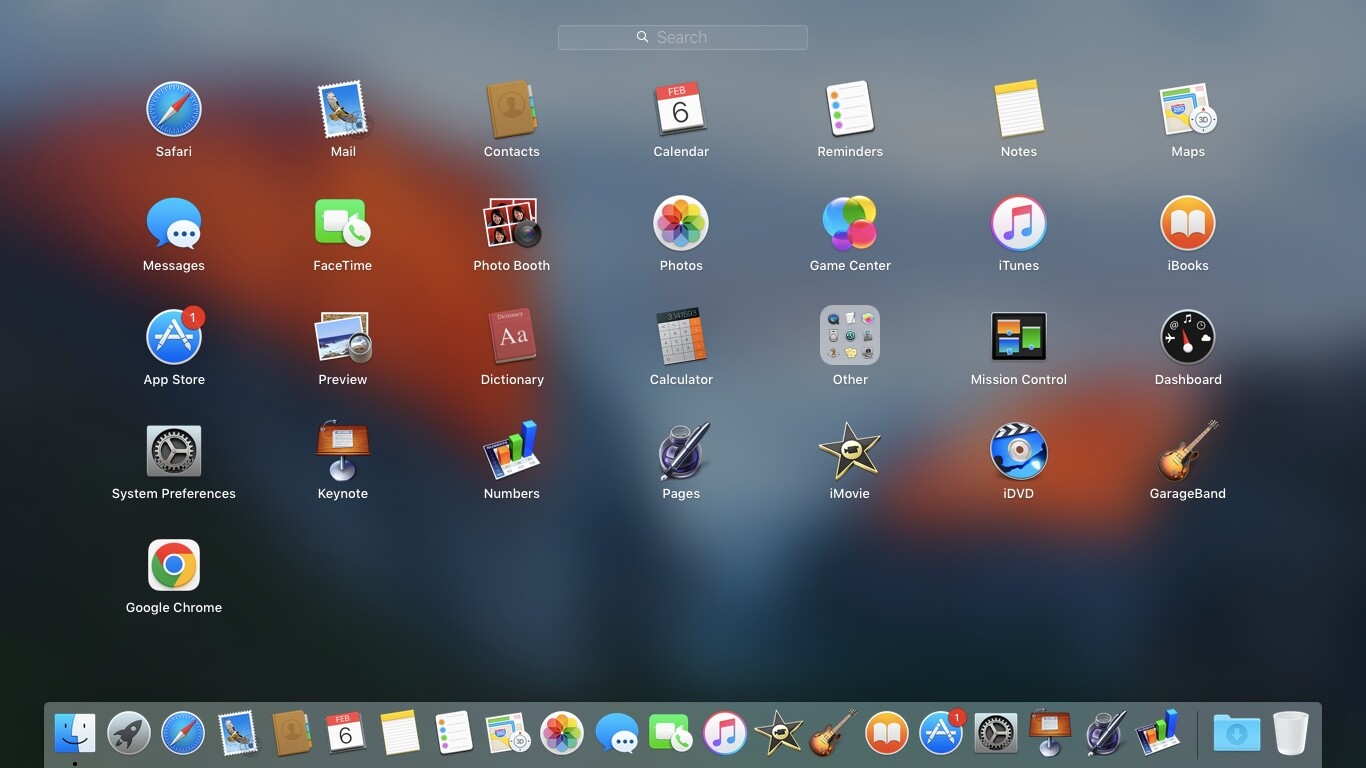
Task: Open Messages from the Dock
Action: [616, 733]
